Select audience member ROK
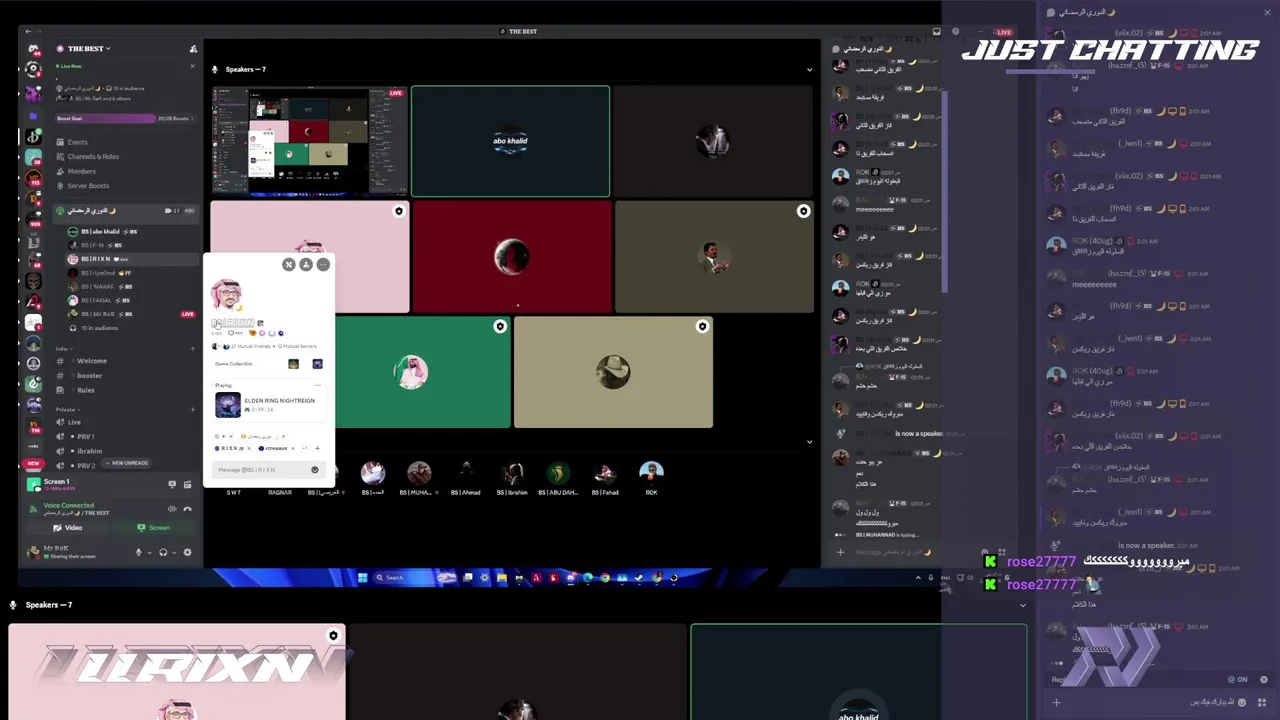Viewport: 1280px width, 720px height. (x=651, y=478)
